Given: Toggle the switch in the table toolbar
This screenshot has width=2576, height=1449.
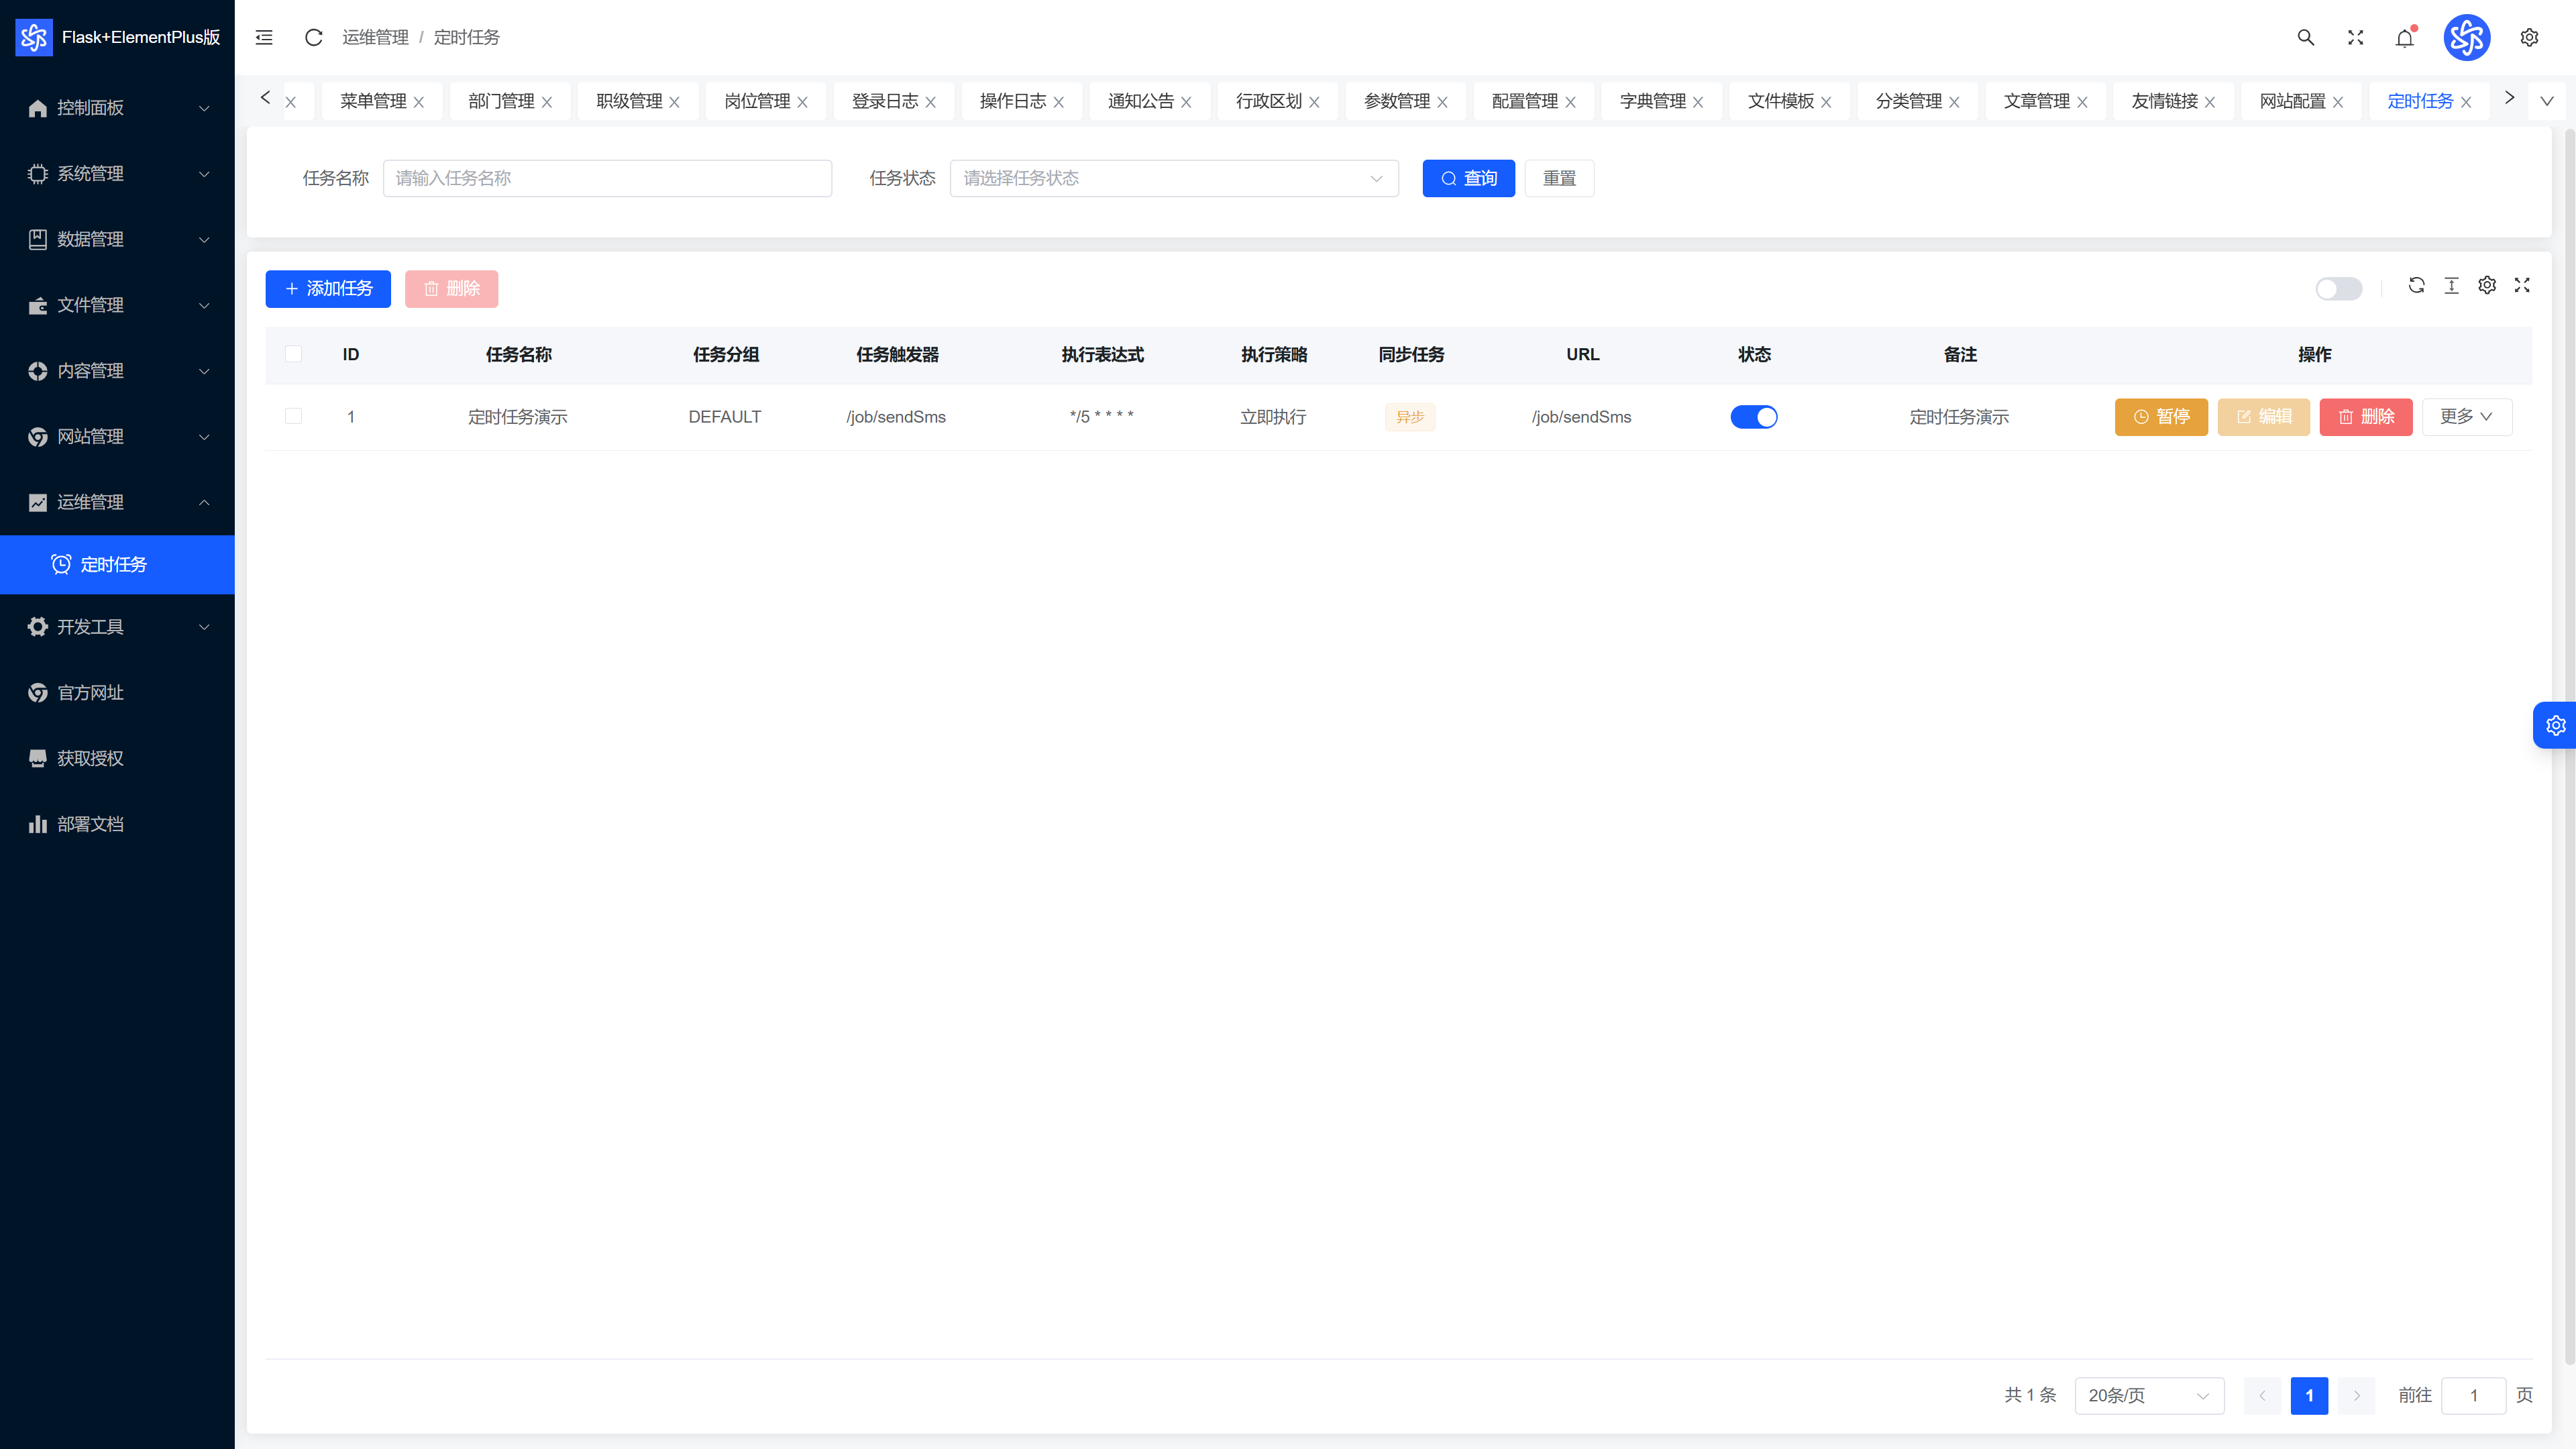Looking at the screenshot, I should [2339, 289].
